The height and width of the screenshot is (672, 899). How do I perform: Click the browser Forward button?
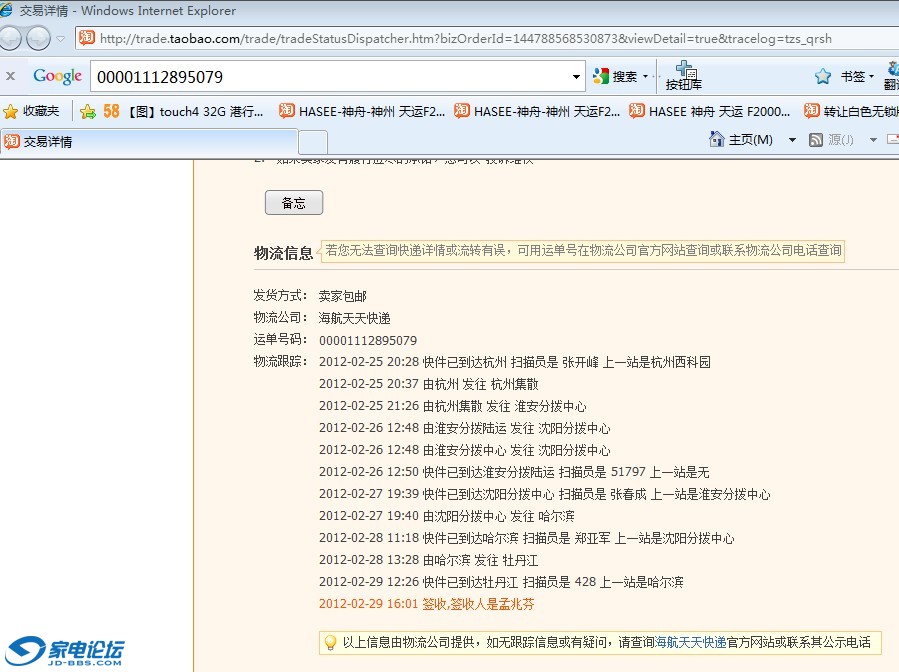tap(38, 39)
